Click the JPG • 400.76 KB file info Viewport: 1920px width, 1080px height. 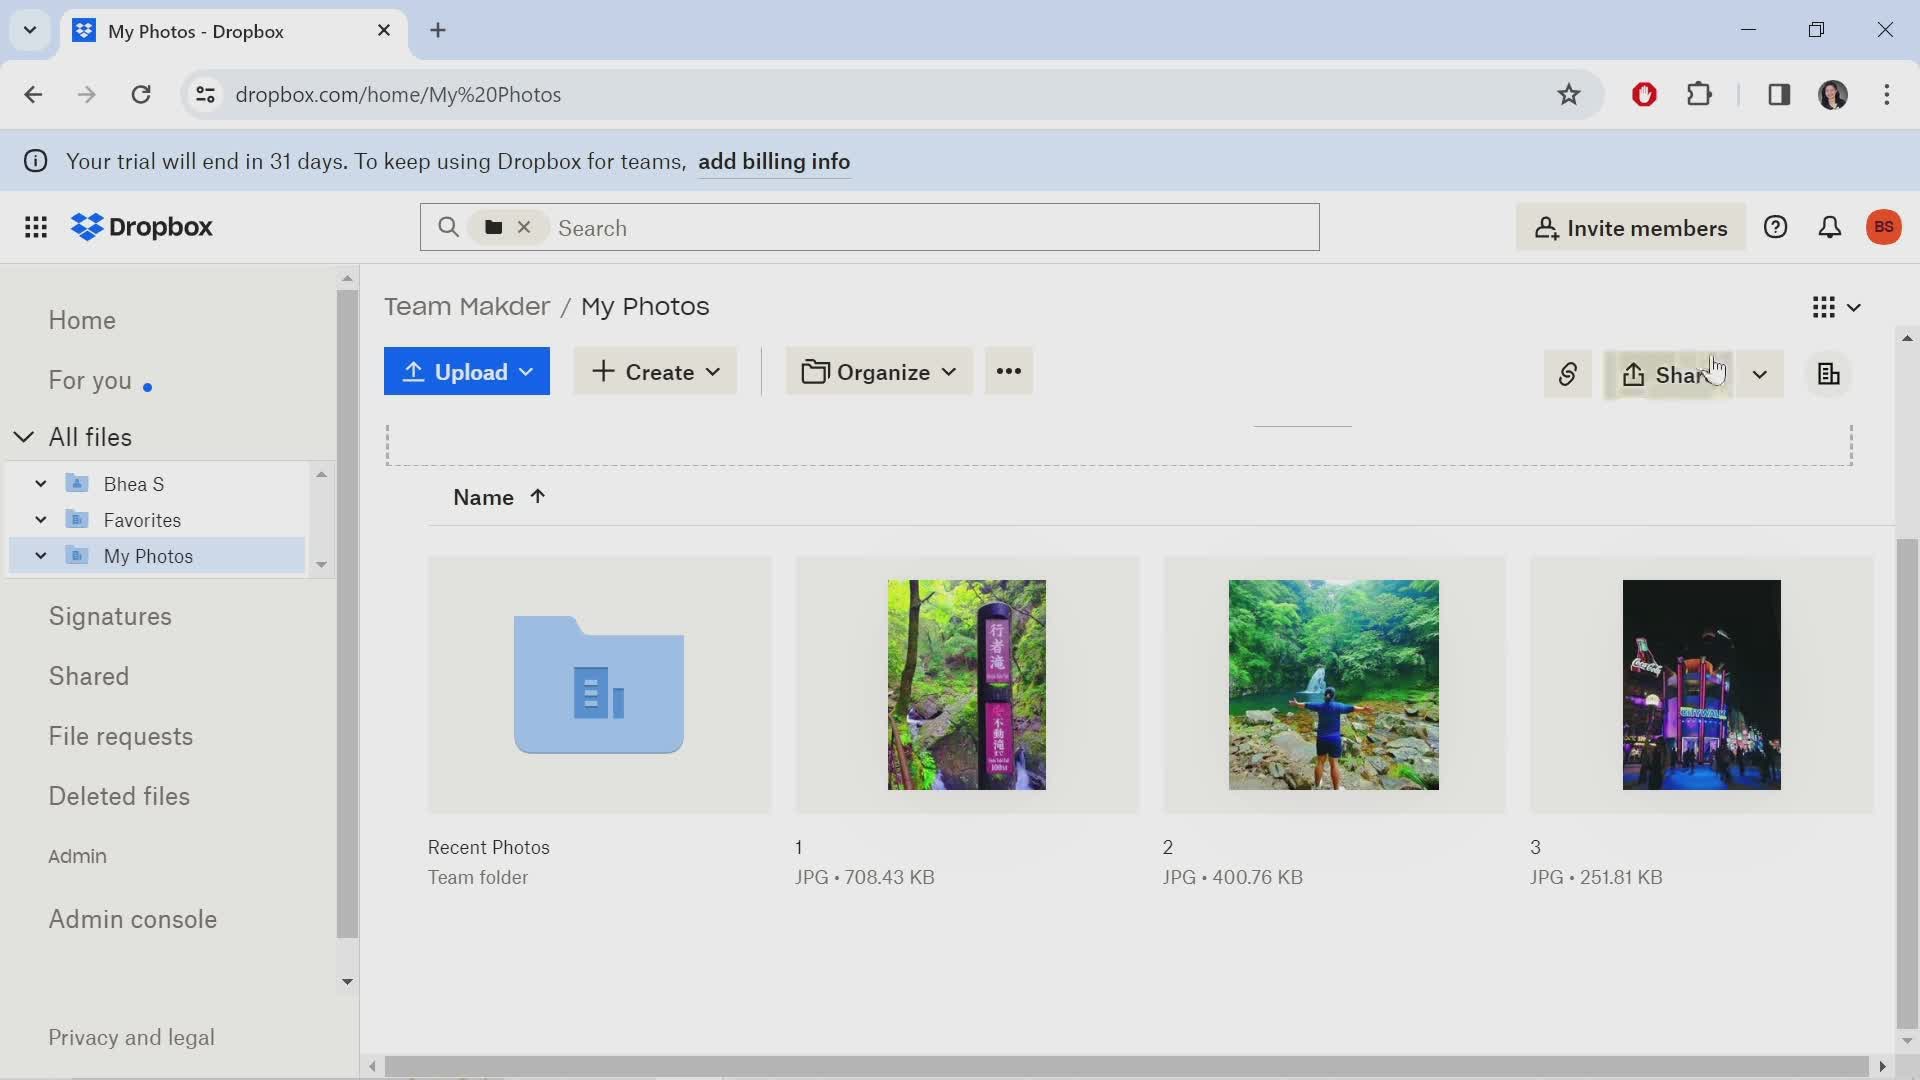click(1233, 878)
